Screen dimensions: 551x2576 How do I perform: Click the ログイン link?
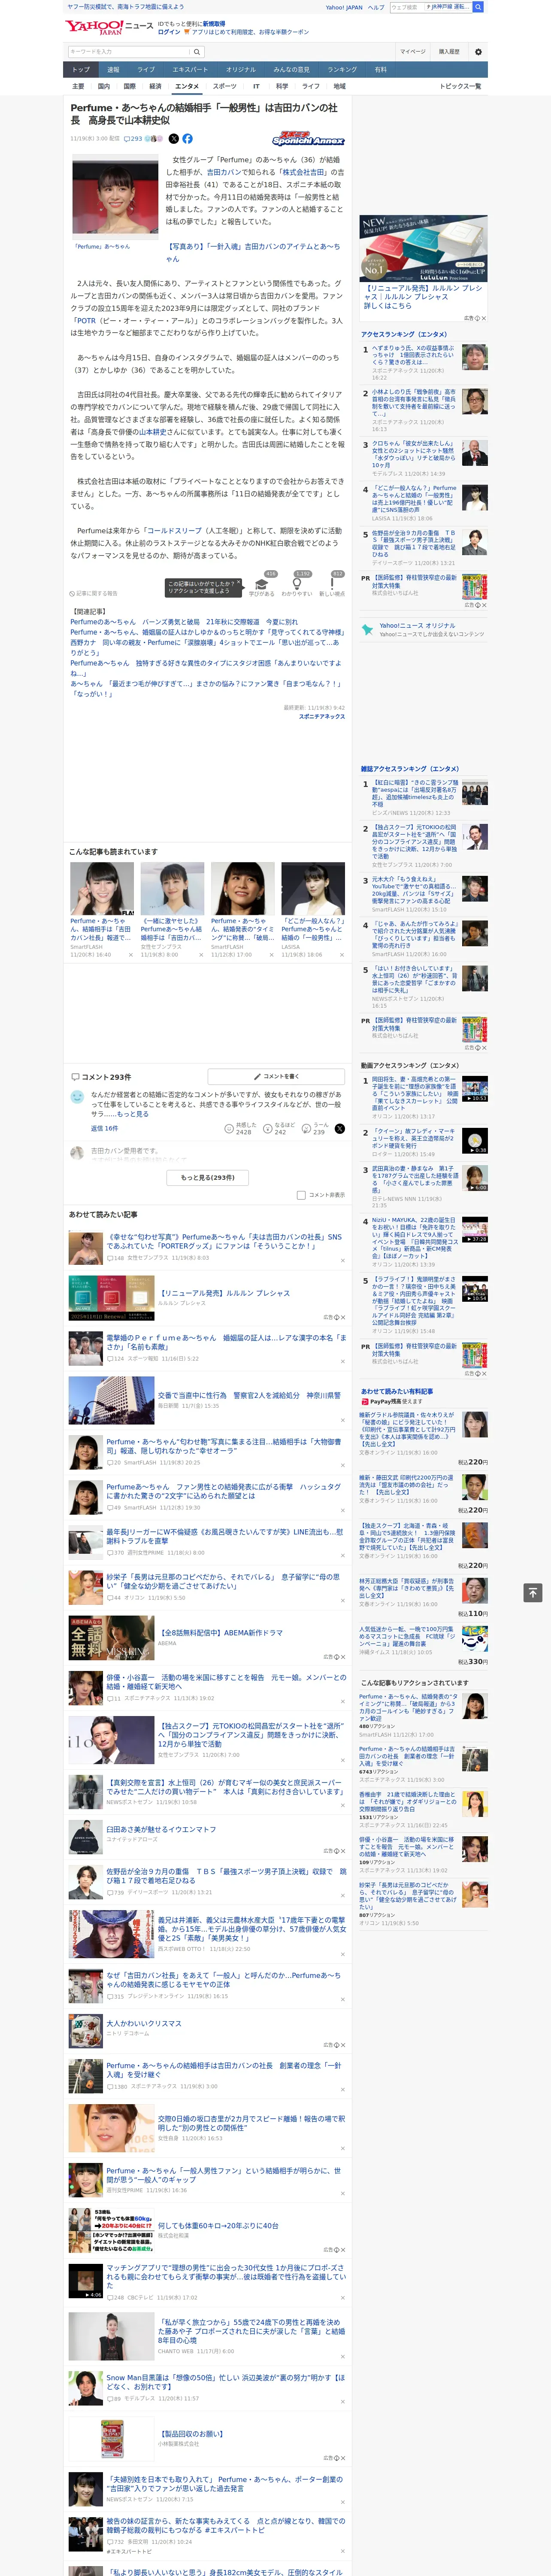[169, 32]
